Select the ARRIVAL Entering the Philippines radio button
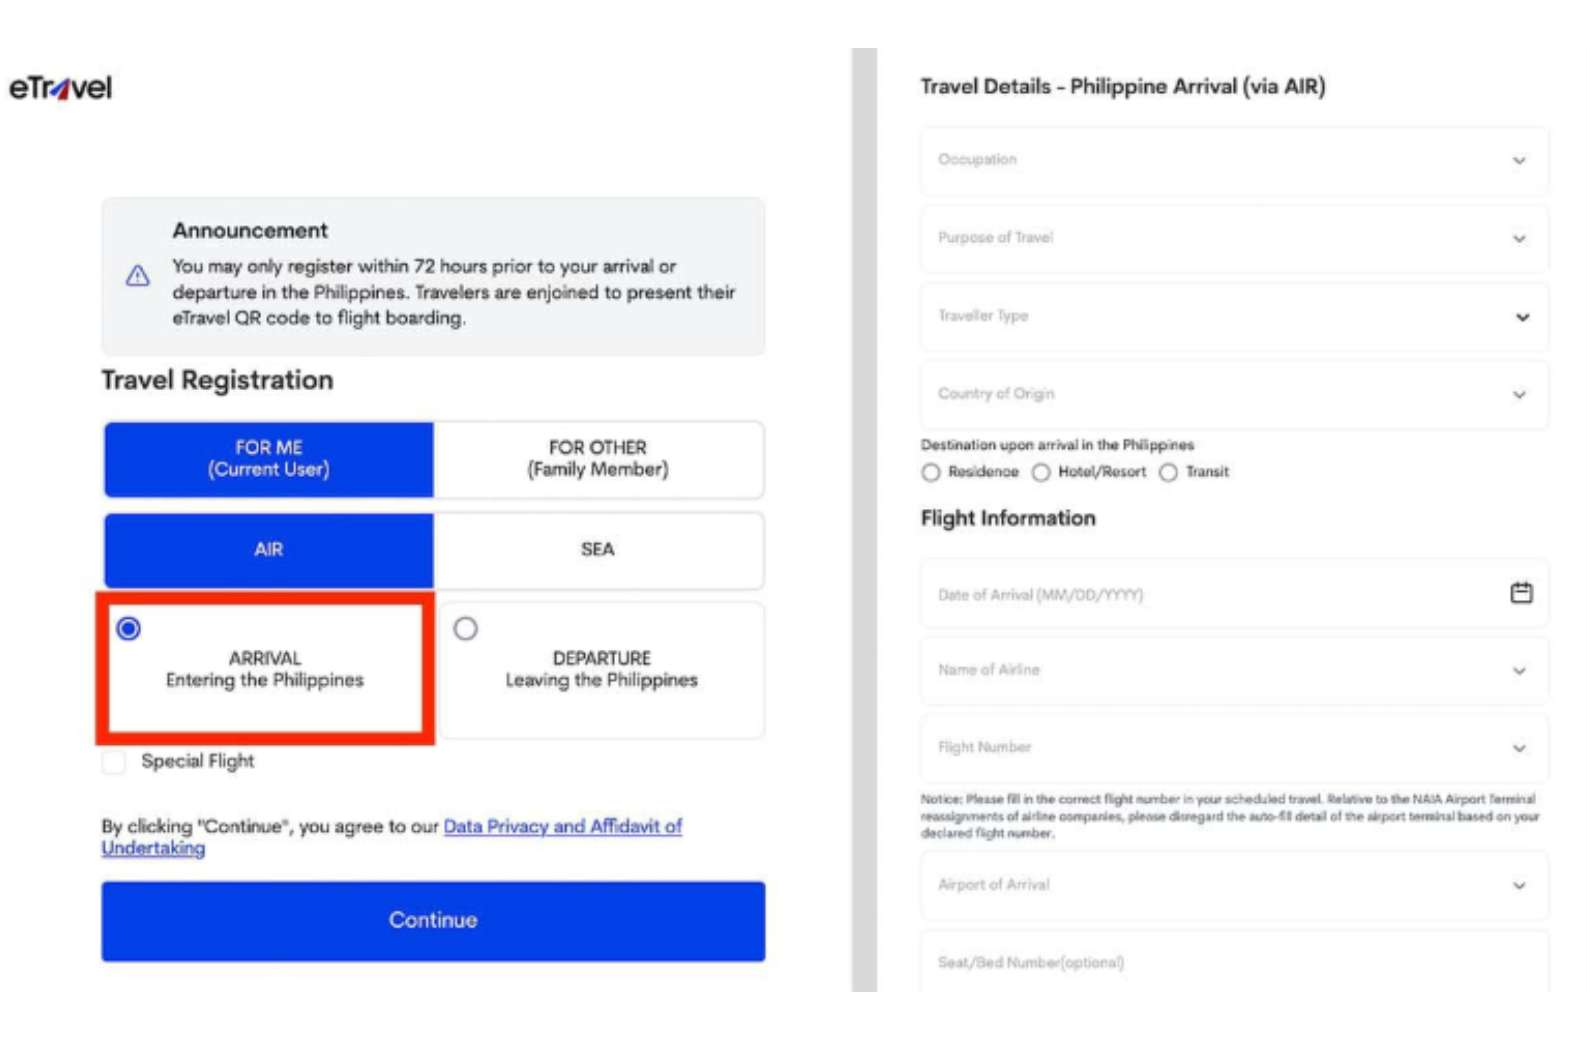 128,628
